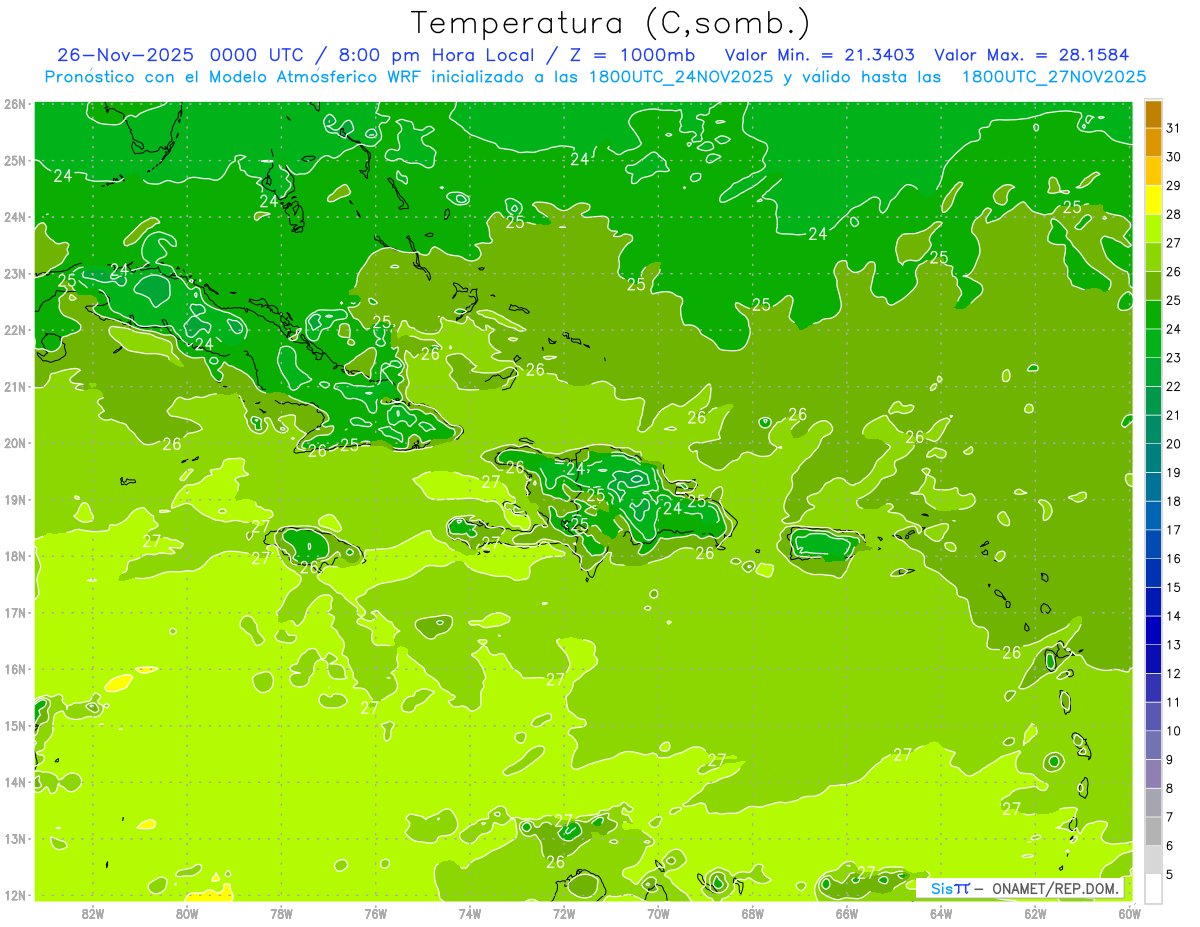Select the 68W longitude axis label
Viewport: 1200px width, 927px height.
click(x=753, y=913)
